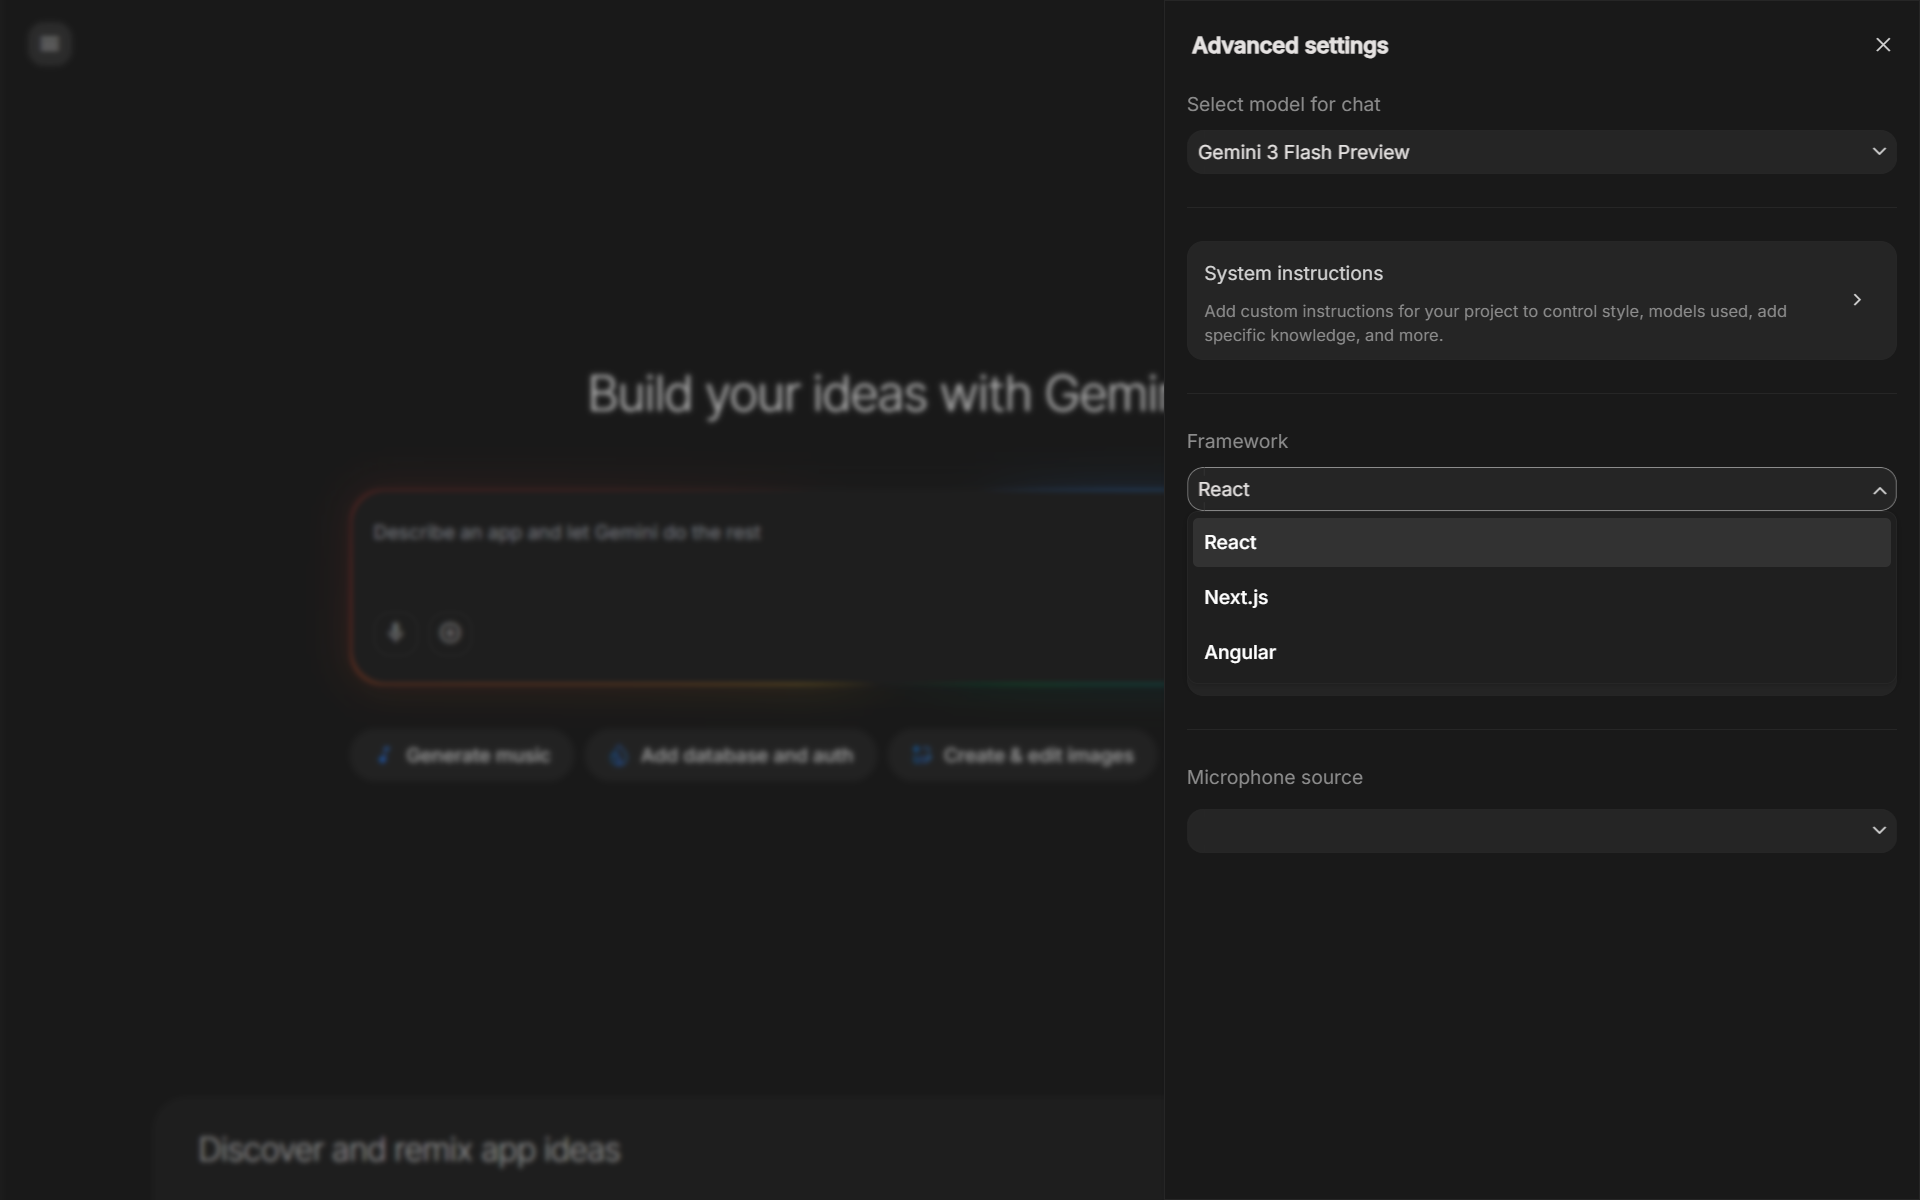Toggle the sidebar menu icon

point(50,44)
